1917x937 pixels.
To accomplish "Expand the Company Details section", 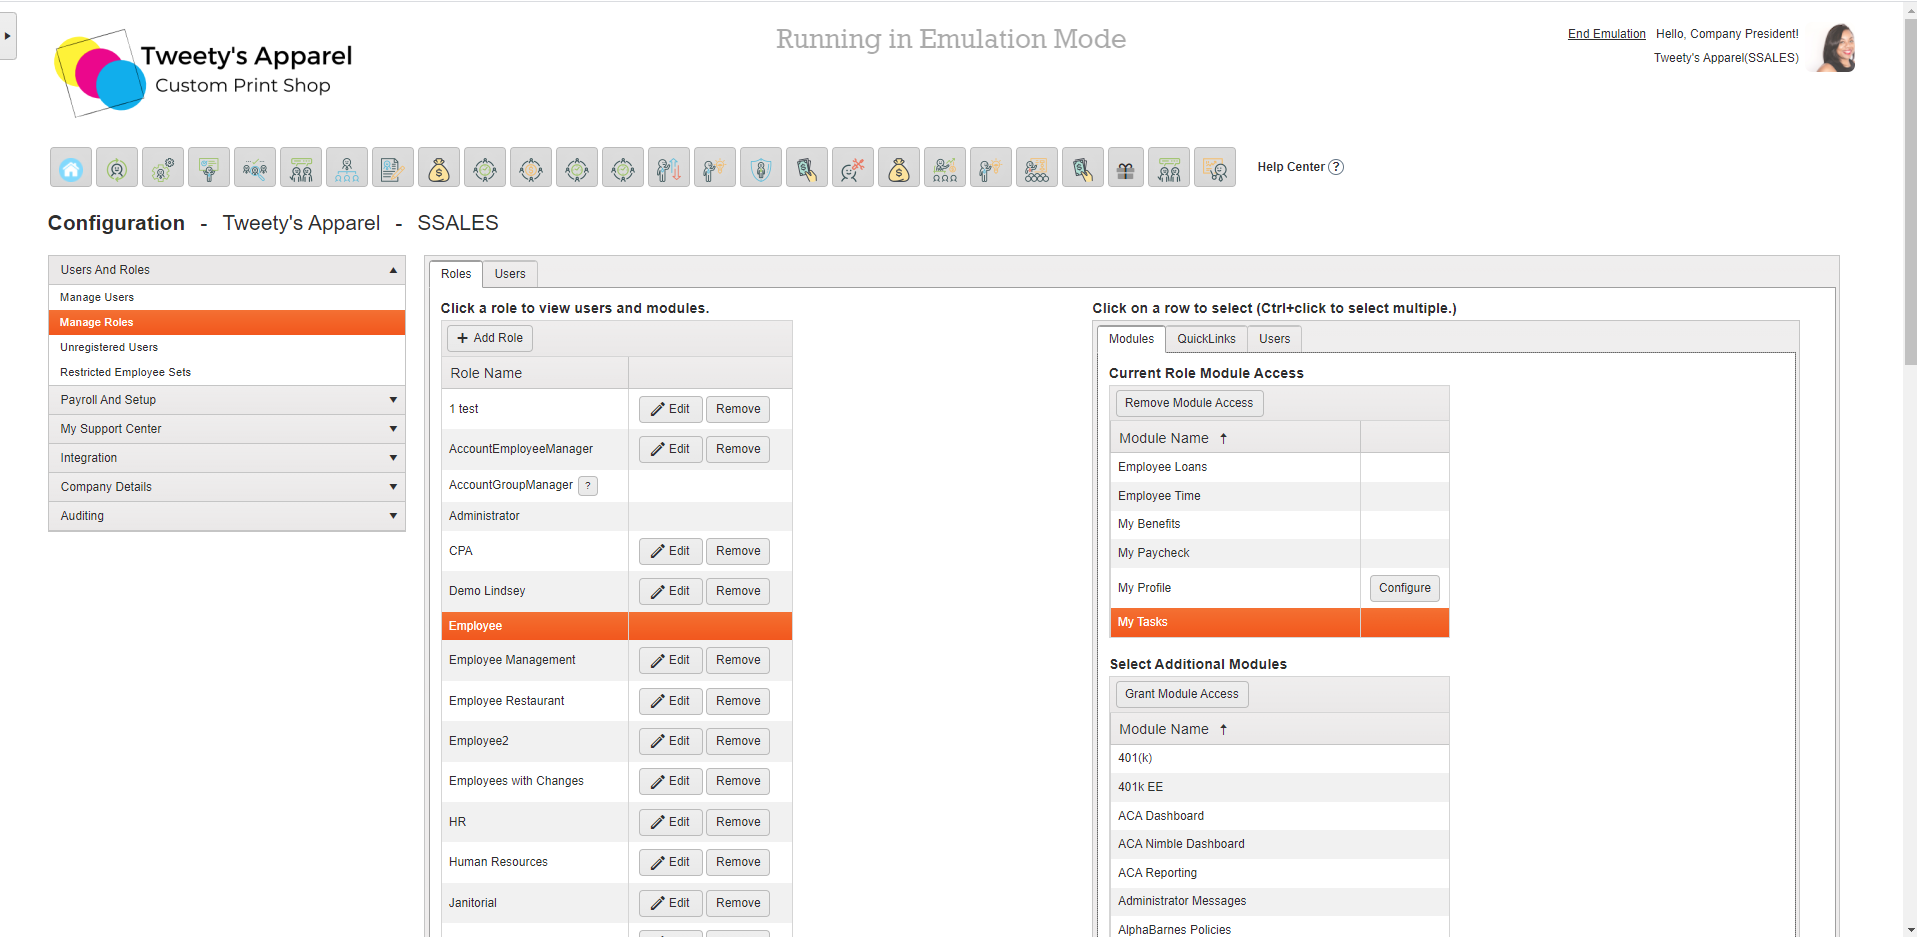I will 227,487.
